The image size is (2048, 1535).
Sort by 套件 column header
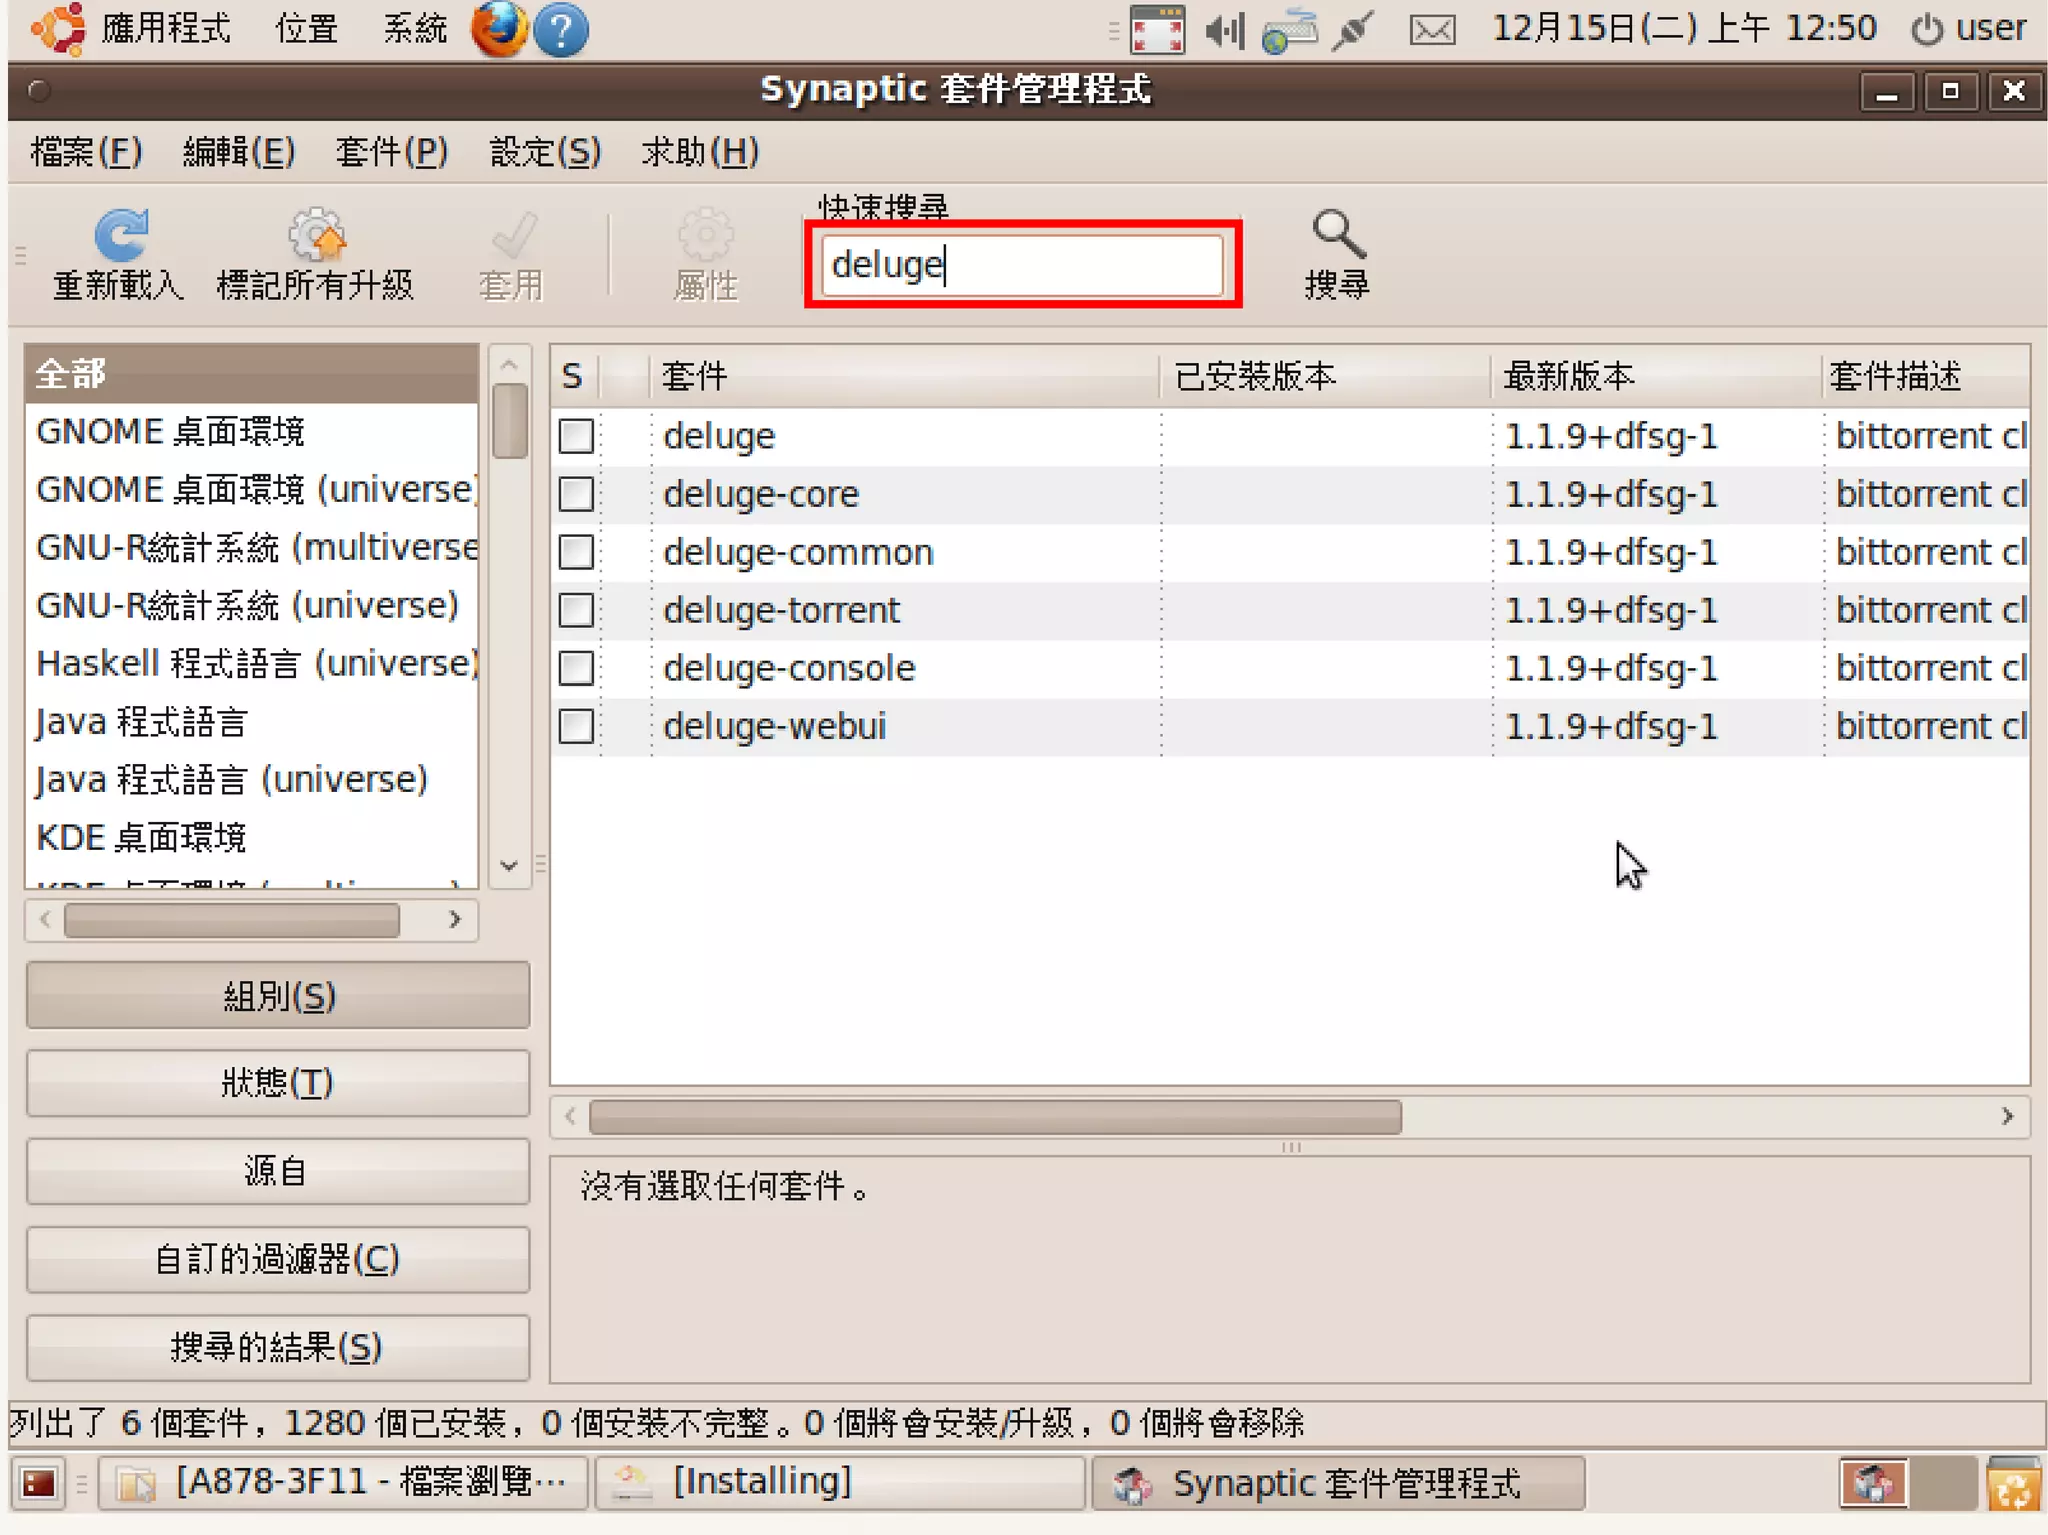click(x=904, y=377)
